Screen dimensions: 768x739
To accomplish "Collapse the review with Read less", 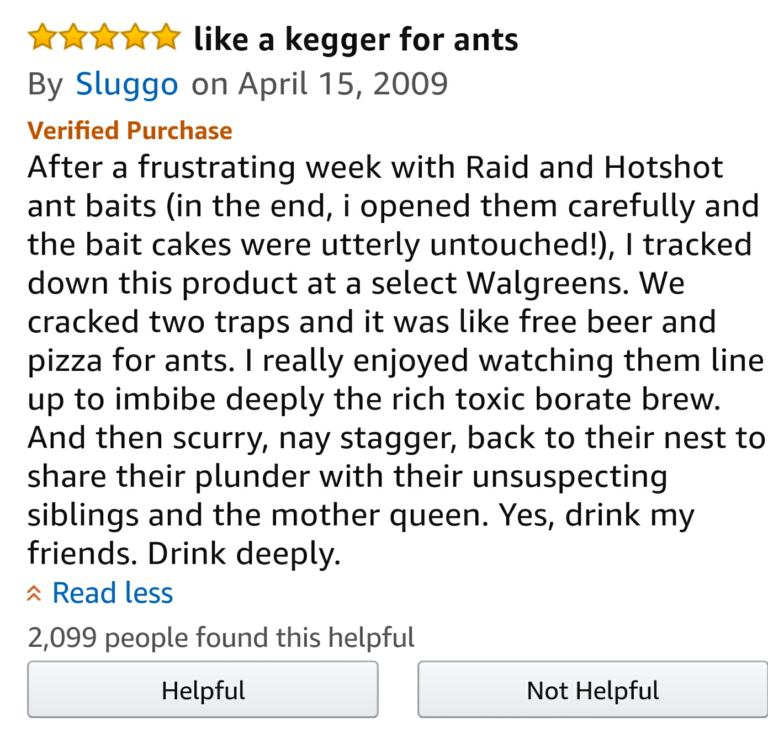I will pos(112,593).
